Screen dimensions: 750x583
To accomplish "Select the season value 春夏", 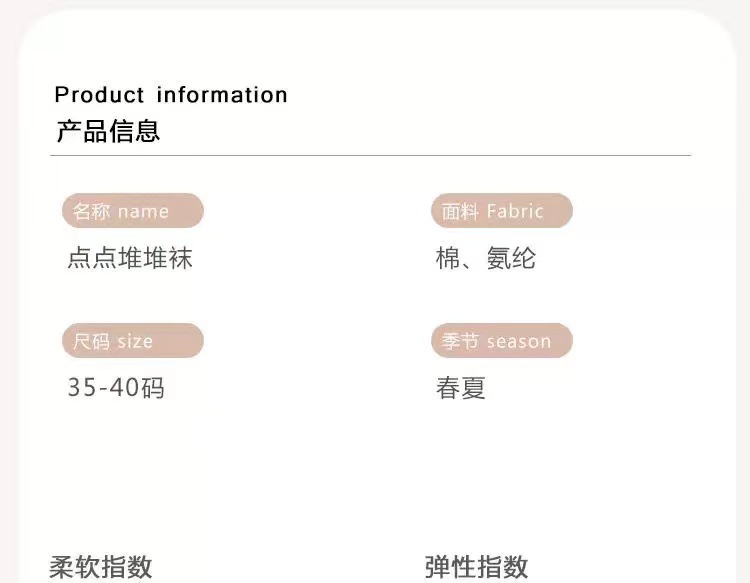I will (x=461, y=388).
